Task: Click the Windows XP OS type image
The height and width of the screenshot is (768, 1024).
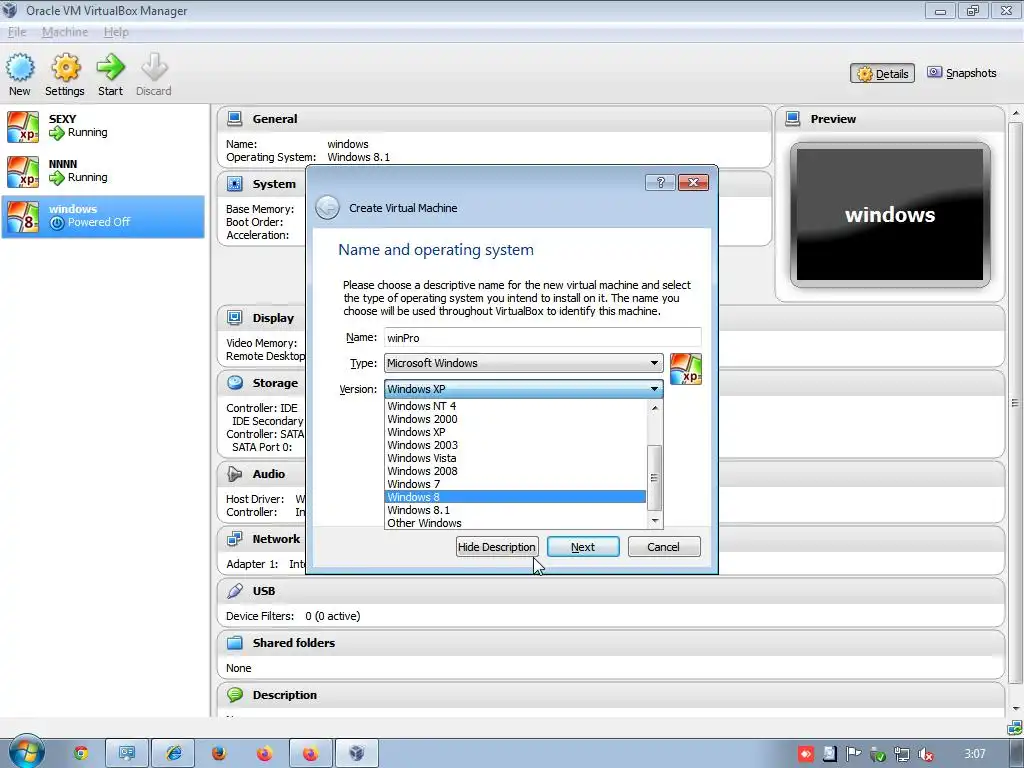Action: click(x=686, y=369)
